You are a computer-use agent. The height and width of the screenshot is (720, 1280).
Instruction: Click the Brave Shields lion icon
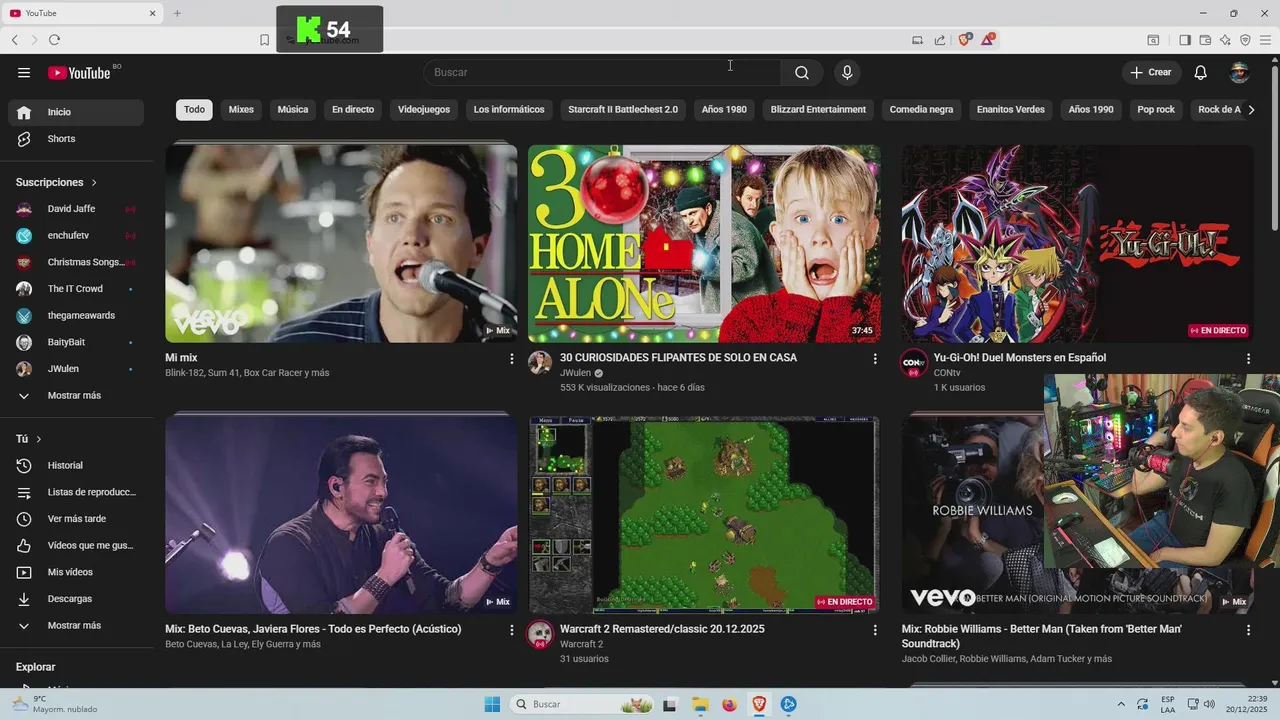[x=965, y=40]
